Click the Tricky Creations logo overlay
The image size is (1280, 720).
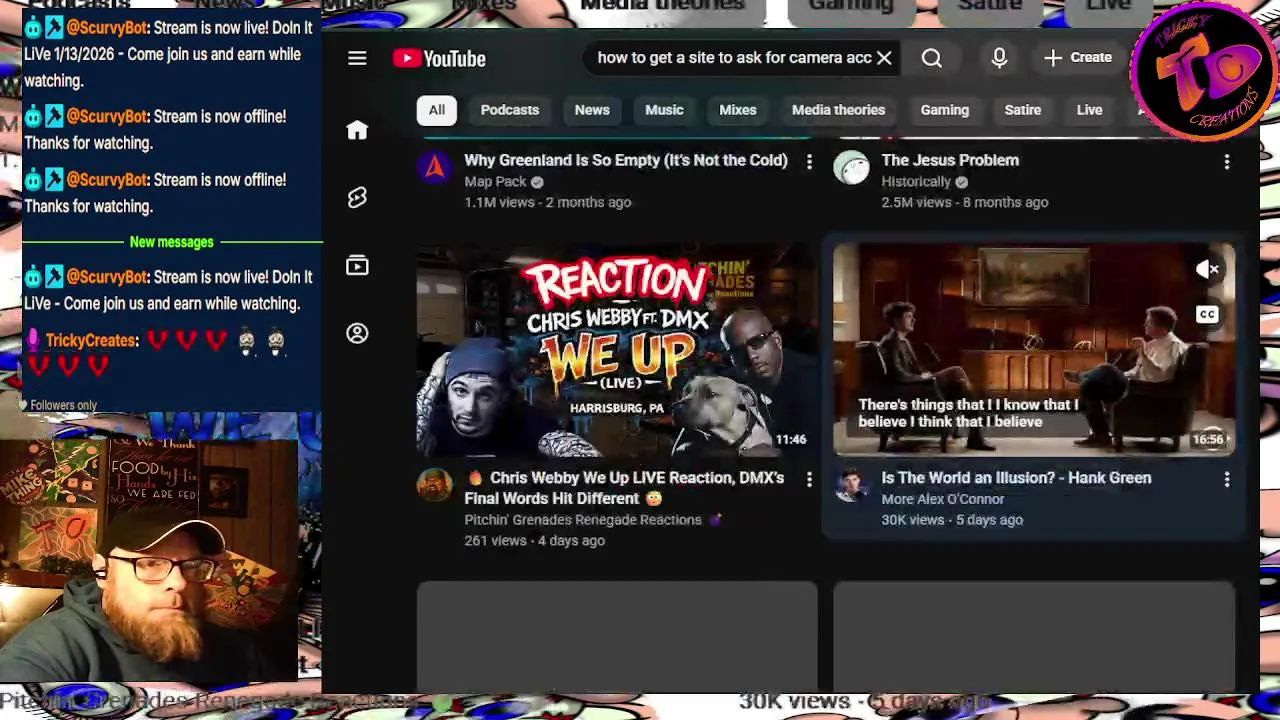pos(1202,72)
